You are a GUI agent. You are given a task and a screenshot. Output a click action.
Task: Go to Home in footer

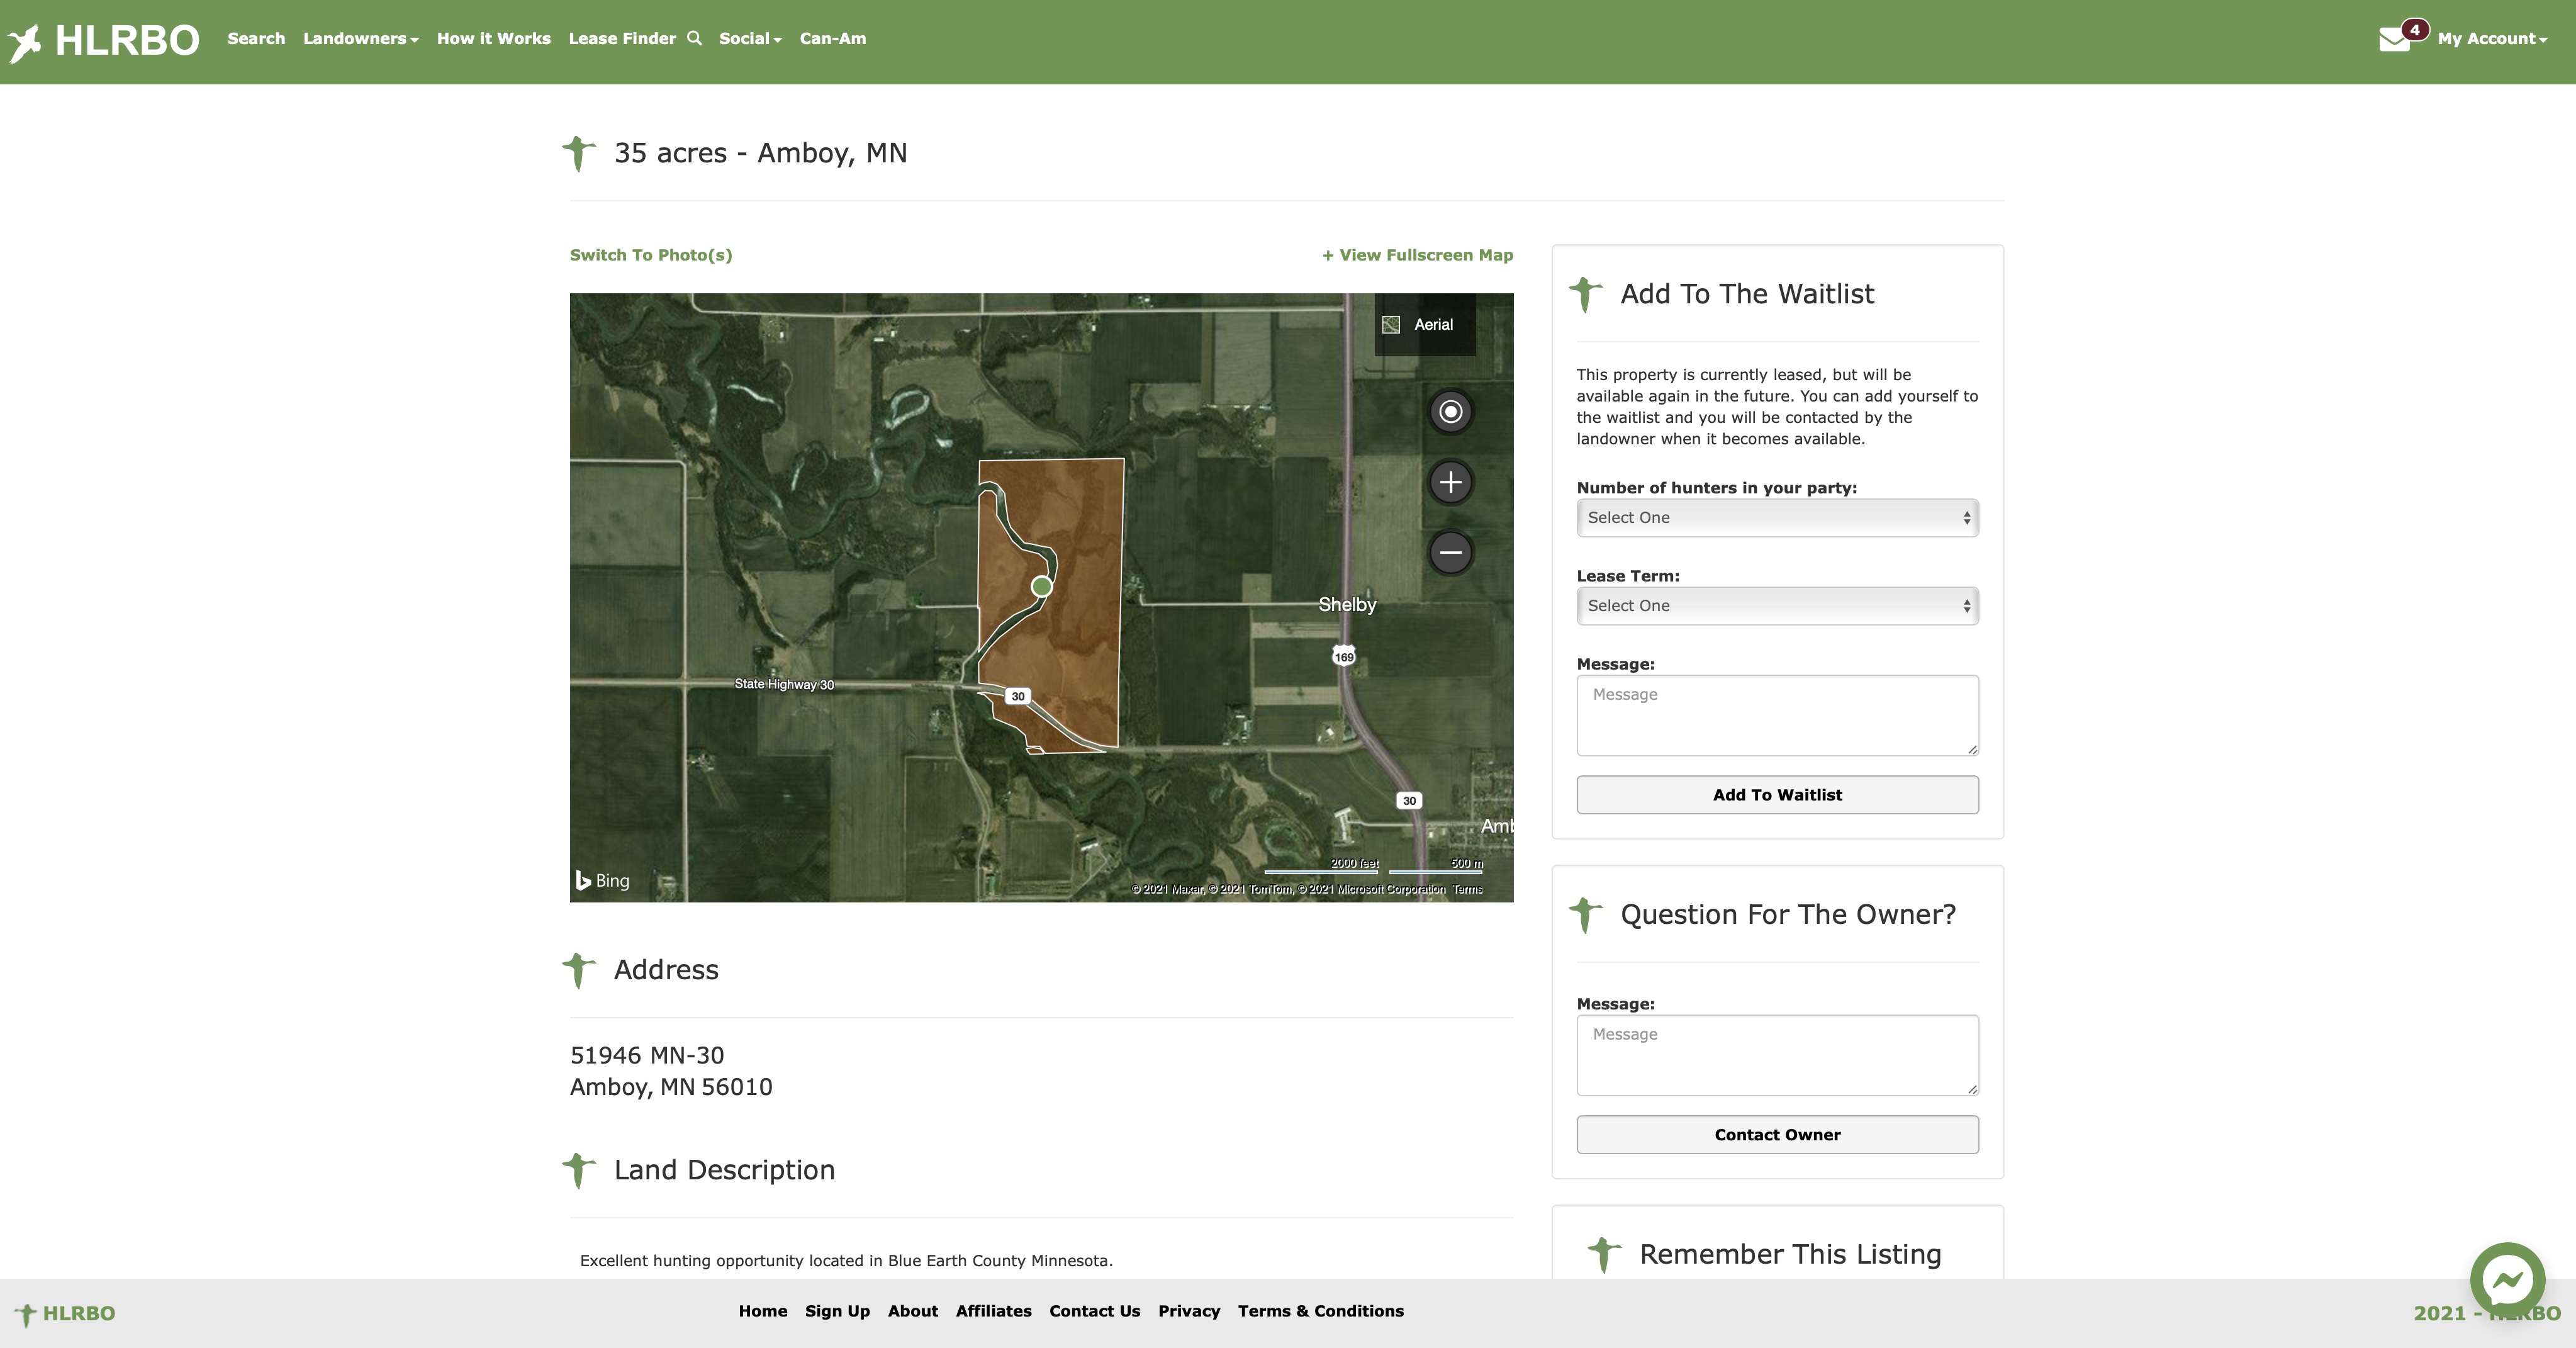(763, 1311)
